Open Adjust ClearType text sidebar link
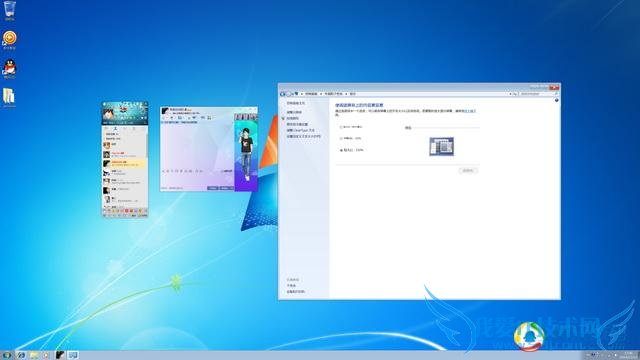Viewport: 640px width, 360px height. click(300, 130)
